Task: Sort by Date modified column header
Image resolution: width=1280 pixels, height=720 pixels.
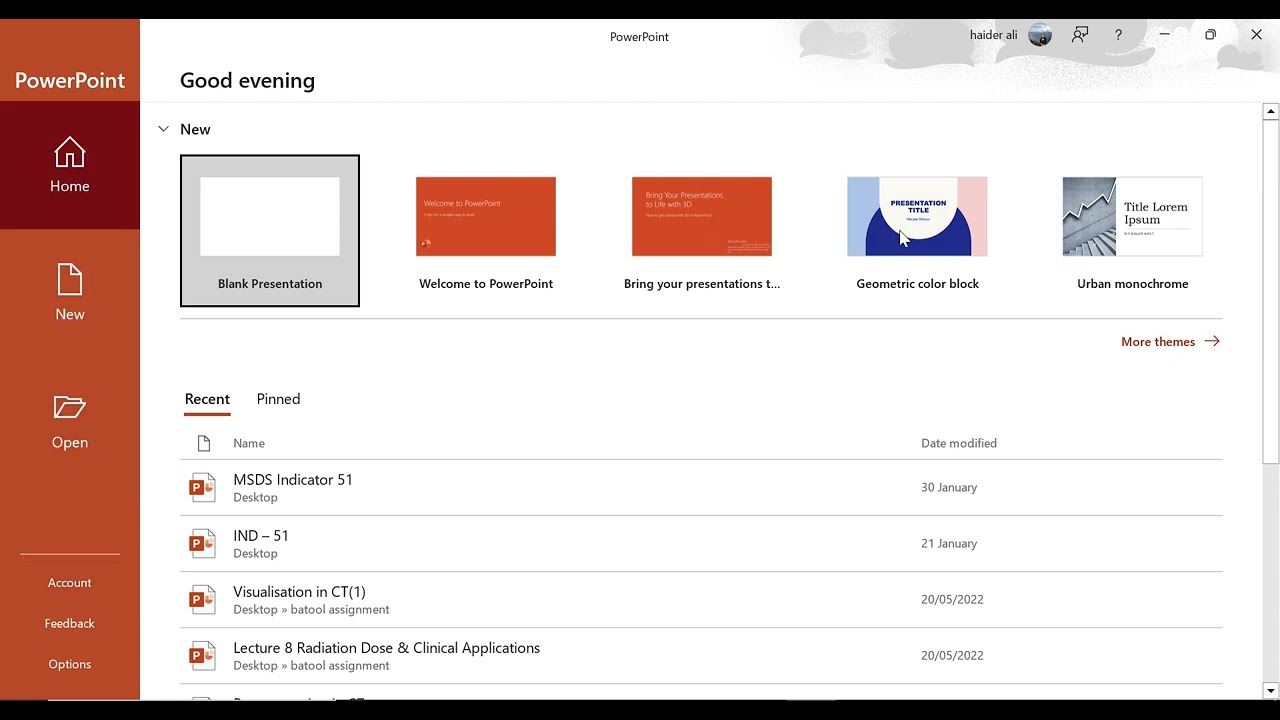Action: tap(959, 443)
